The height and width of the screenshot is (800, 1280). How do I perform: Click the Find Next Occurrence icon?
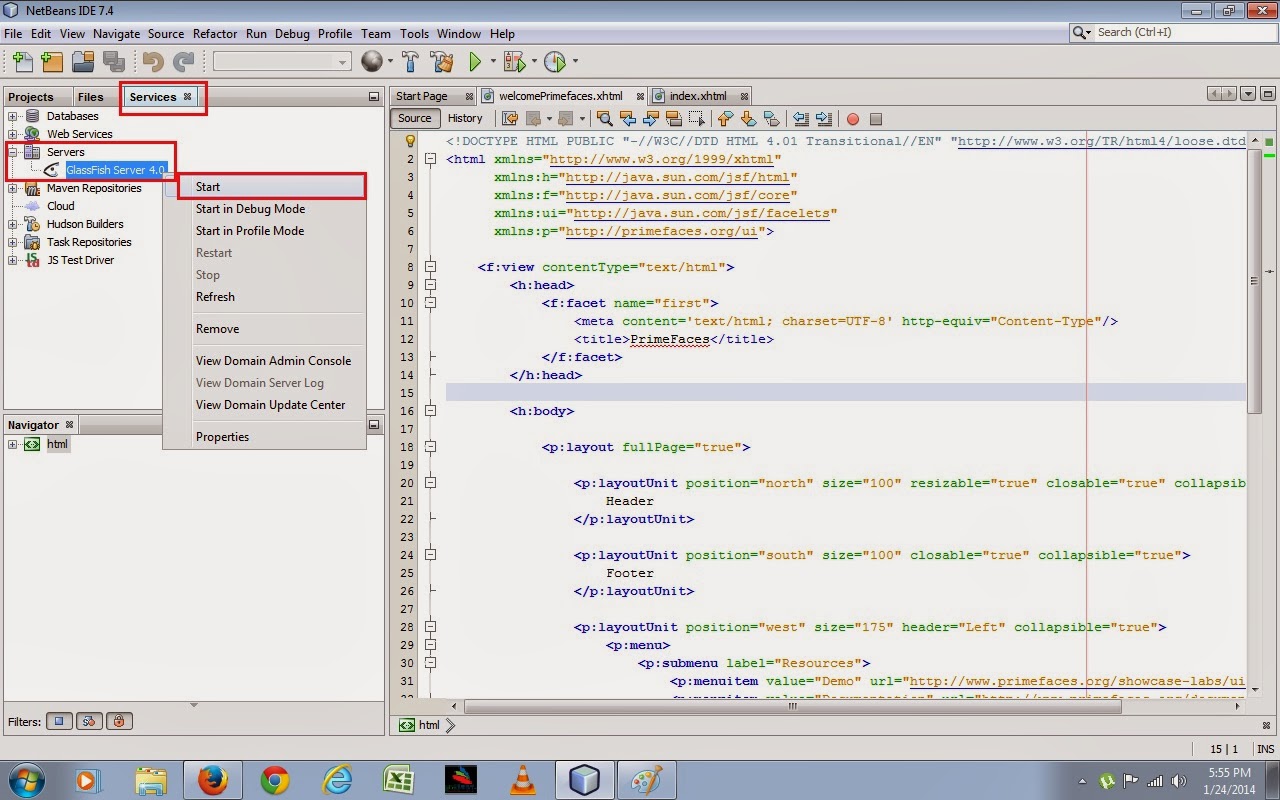point(651,118)
